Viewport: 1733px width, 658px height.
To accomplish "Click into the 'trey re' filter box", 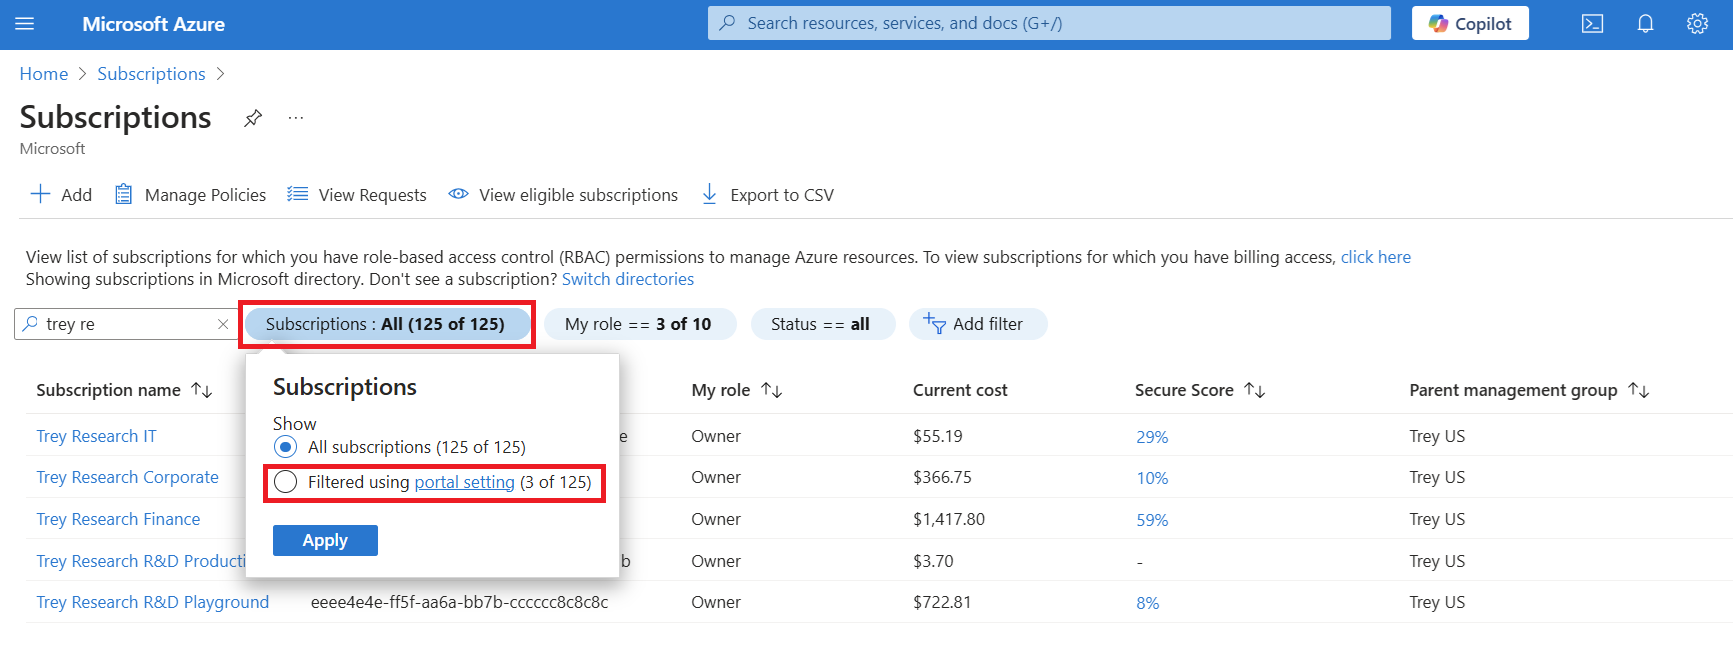I will (x=125, y=324).
